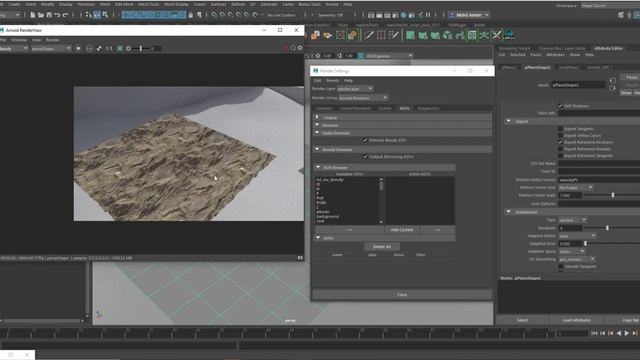Open the Render Layer dropdown
Viewport: 640px width, 360px height.
355,89
